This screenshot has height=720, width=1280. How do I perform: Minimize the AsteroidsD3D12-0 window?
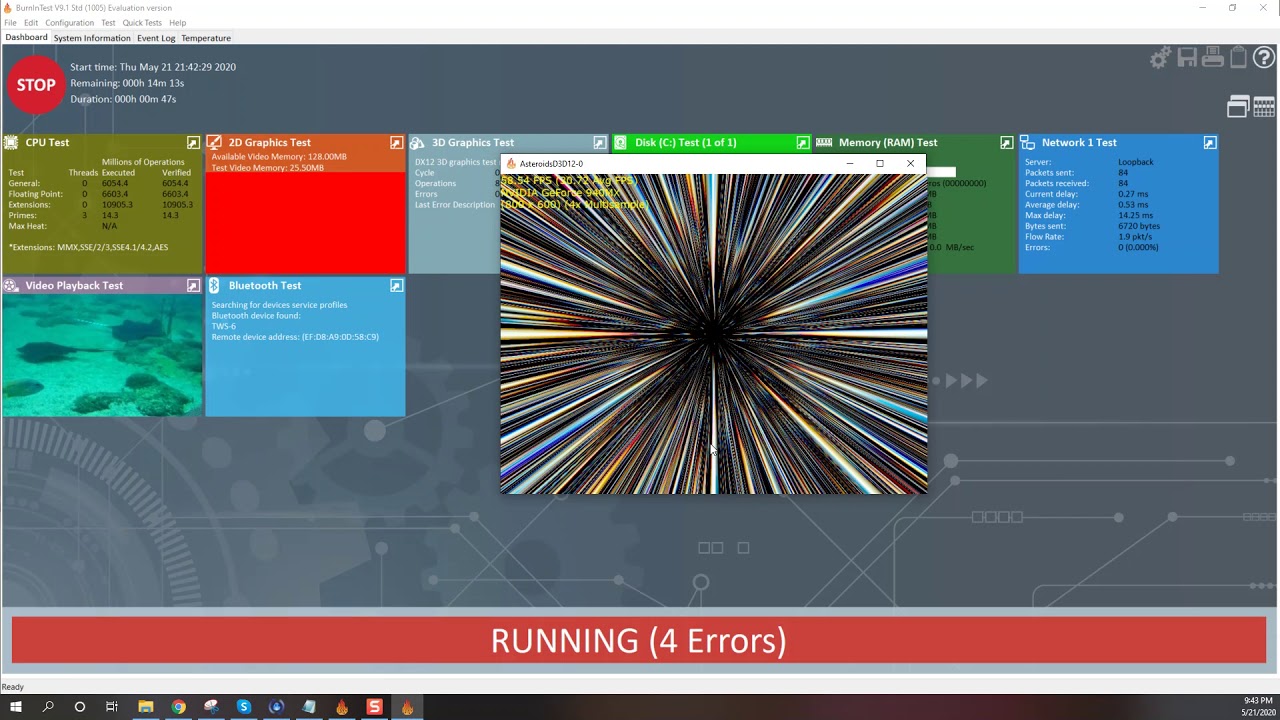pos(850,163)
